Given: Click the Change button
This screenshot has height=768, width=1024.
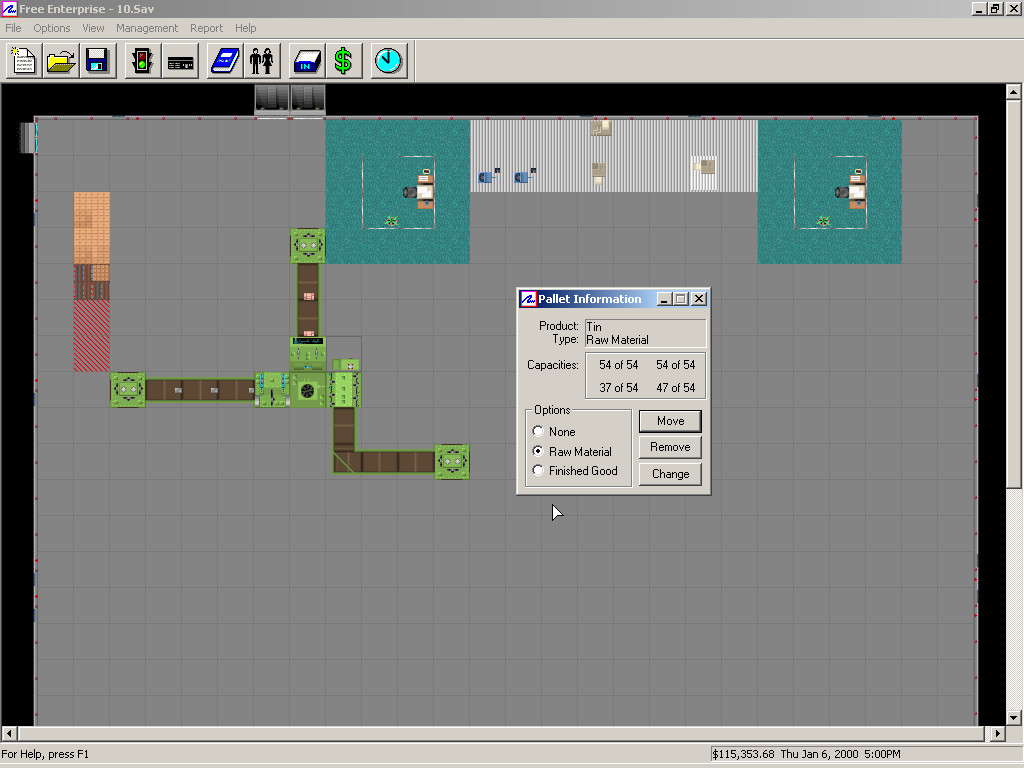Looking at the screenshot, I should pos(670,474).
